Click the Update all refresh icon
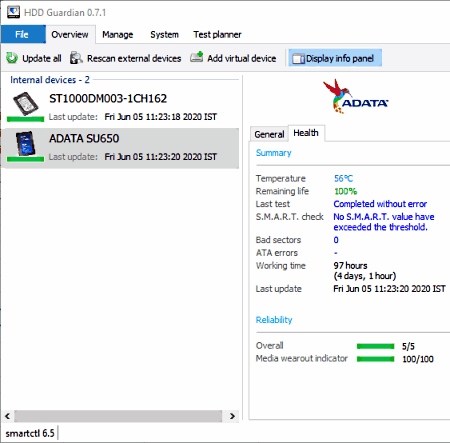Image resolution: width=450 pixels, height=443 pixels. point(12,58)
